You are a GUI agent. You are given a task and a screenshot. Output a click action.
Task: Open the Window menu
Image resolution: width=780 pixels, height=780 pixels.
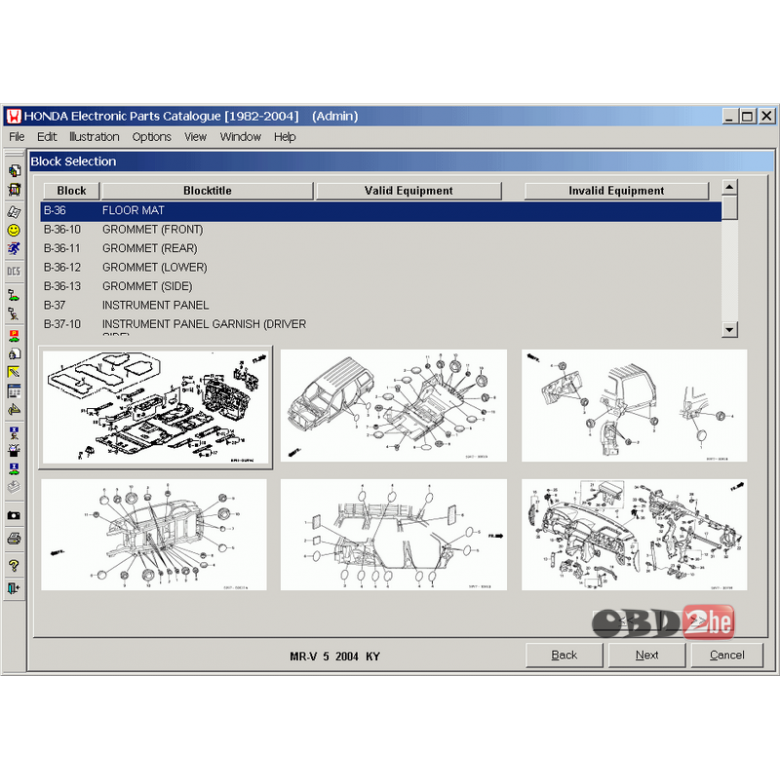coord(240,137)
